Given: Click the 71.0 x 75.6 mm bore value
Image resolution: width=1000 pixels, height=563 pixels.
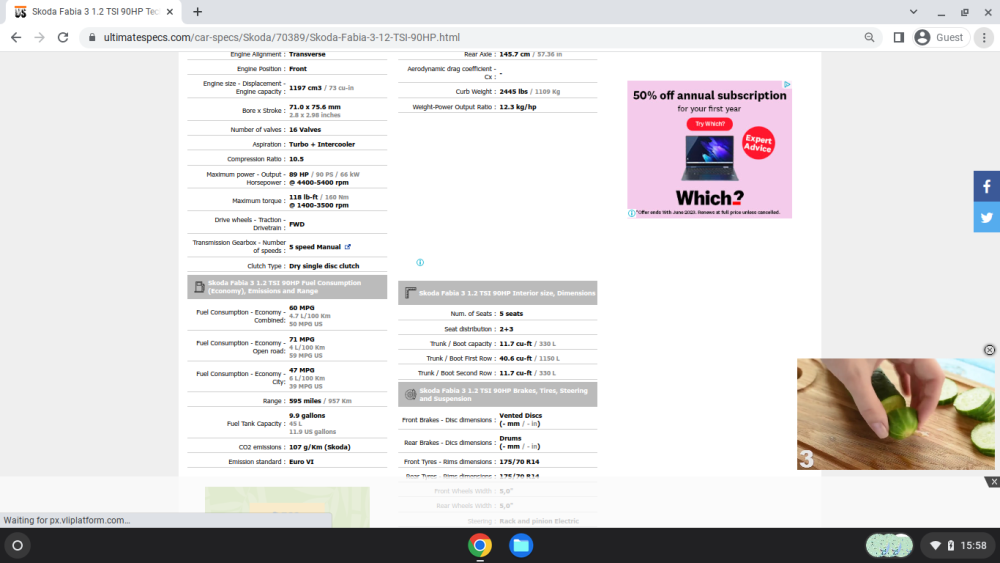Looking at the screenshot, I should pos(314,107).
